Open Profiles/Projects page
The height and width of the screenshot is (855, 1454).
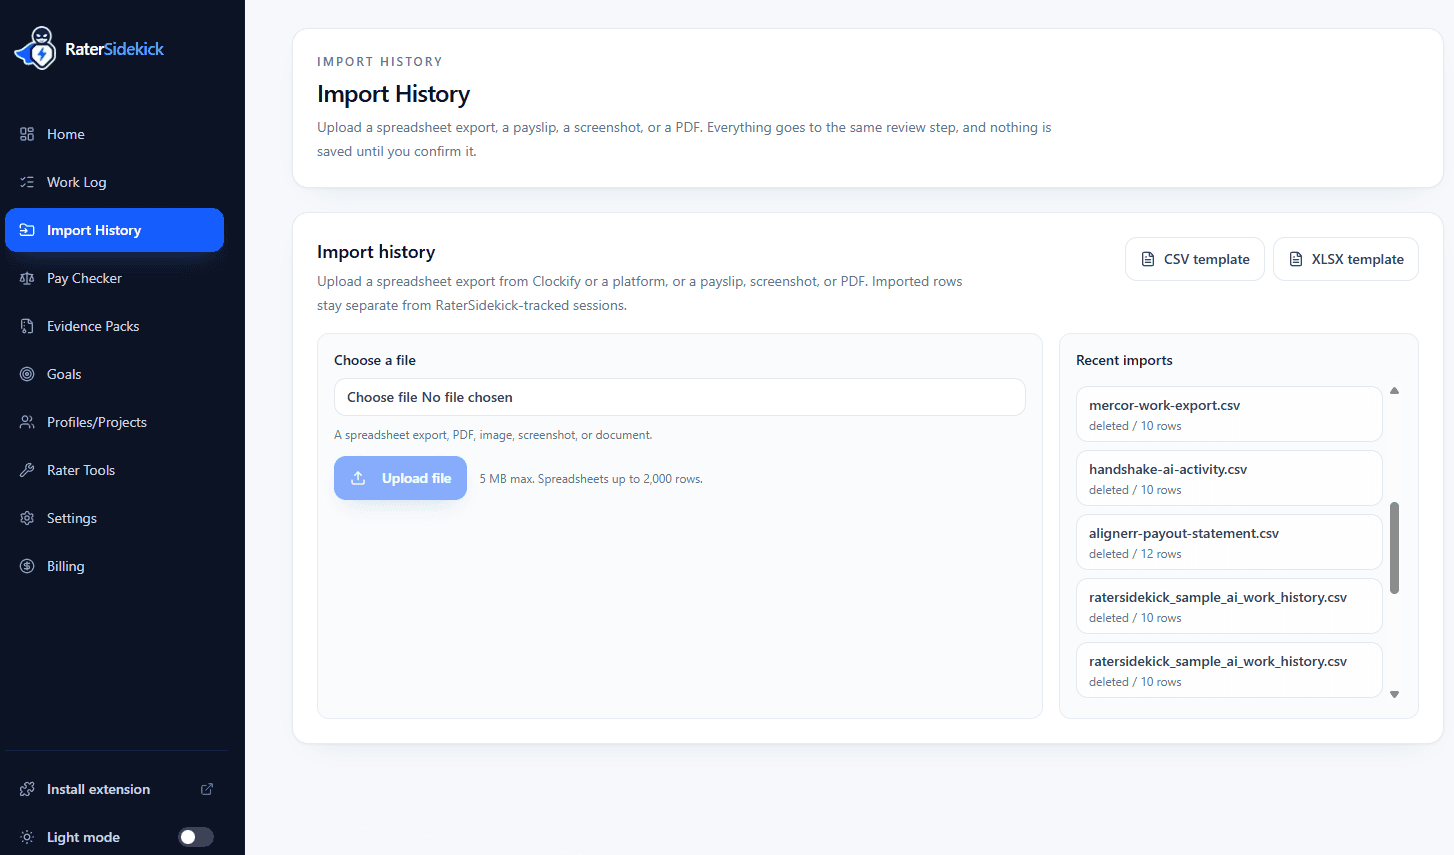point(114,422)
